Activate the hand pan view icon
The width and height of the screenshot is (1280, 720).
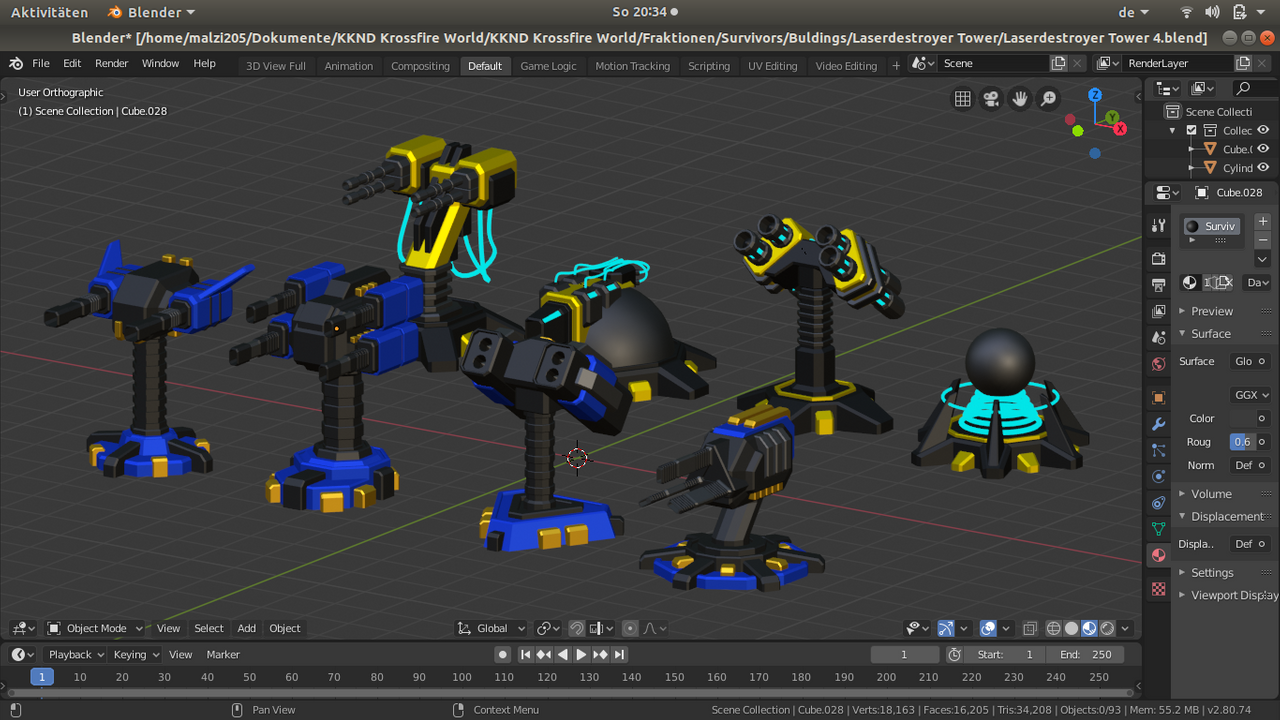[x=1020, y=98]
